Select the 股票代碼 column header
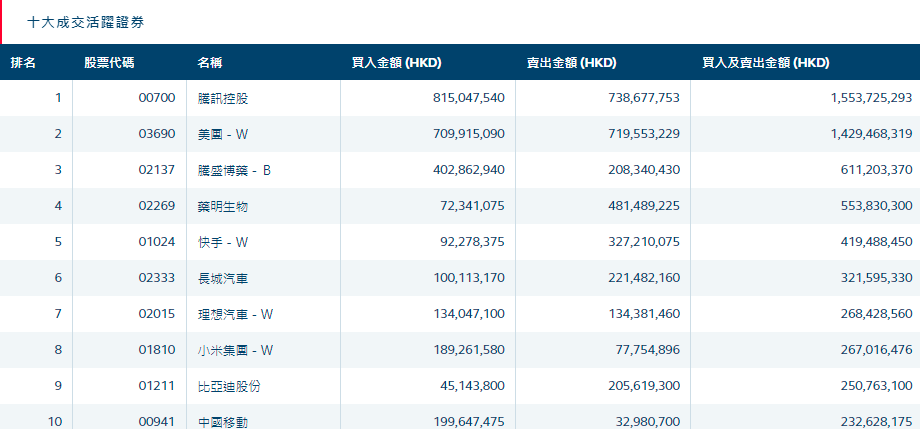The width and height of the screenshot is (920, 429). (109, 63)
